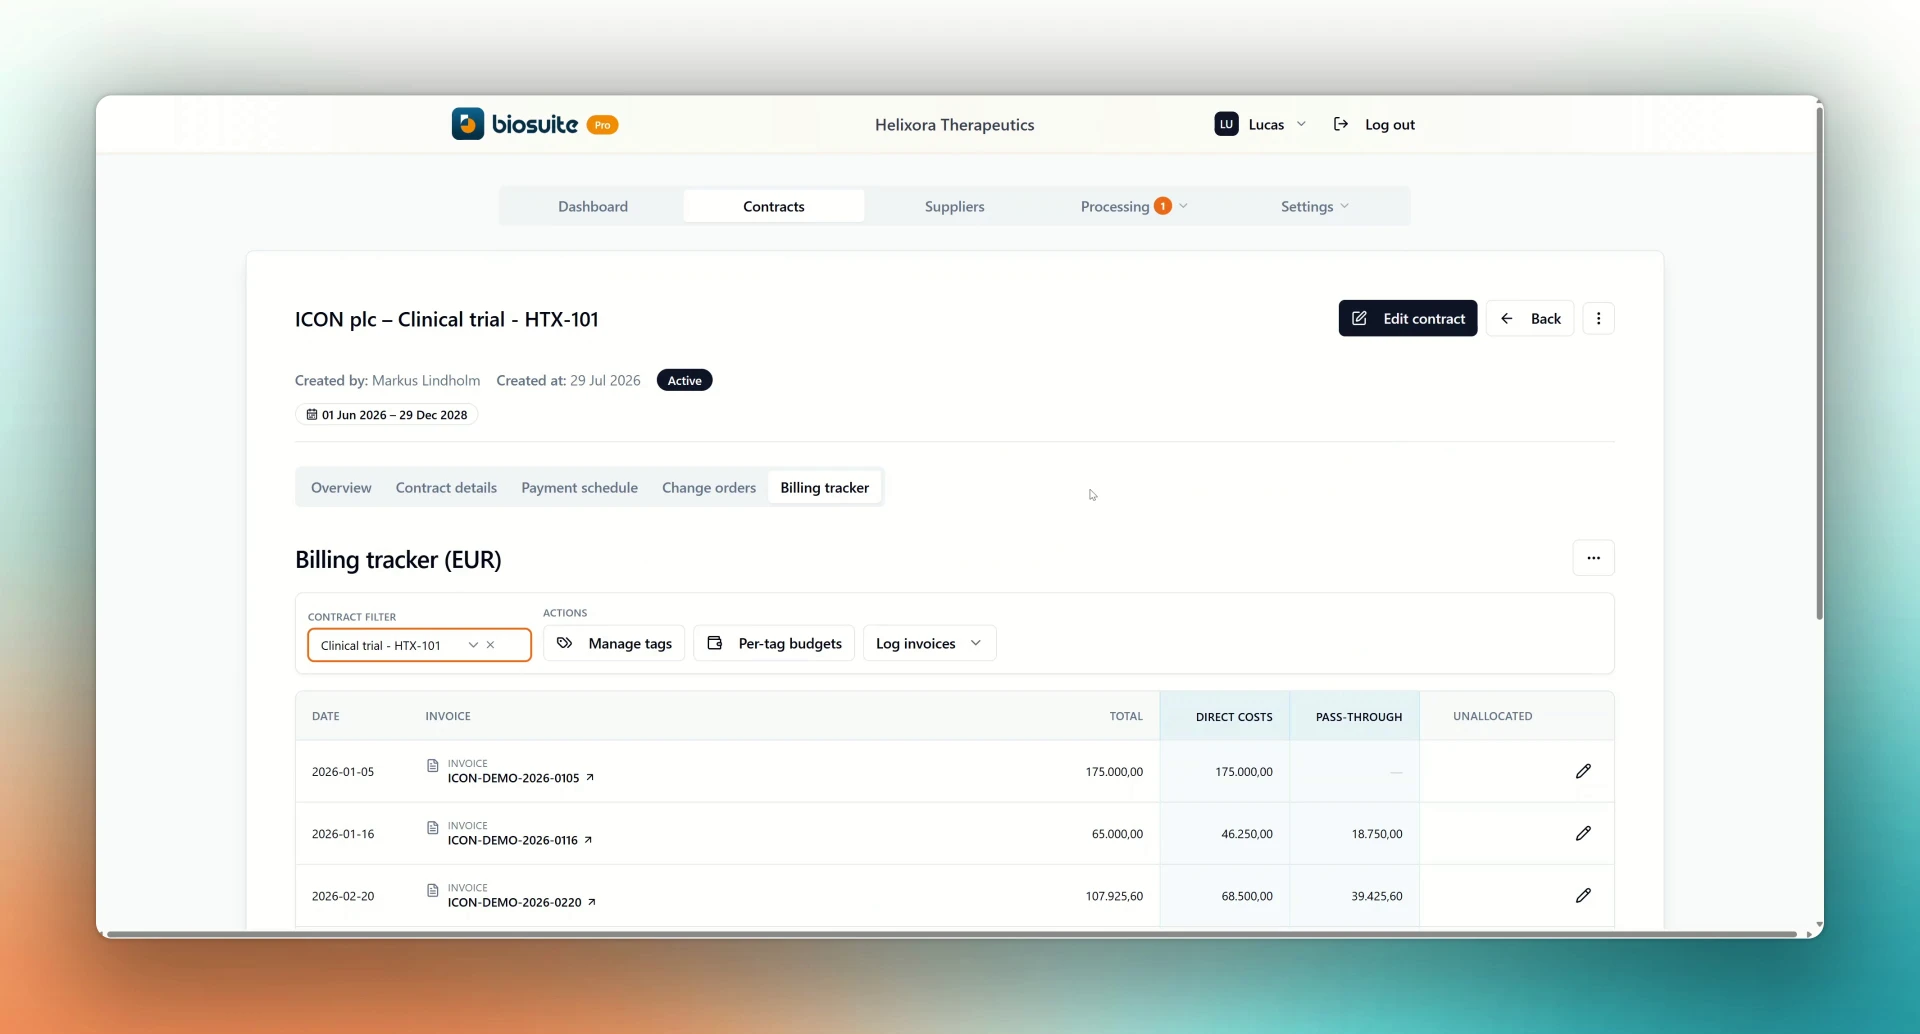This screenshot has width=1920, height=1034.
Task: Click the total value 107.925,60
Action: tap(1114, 896)
